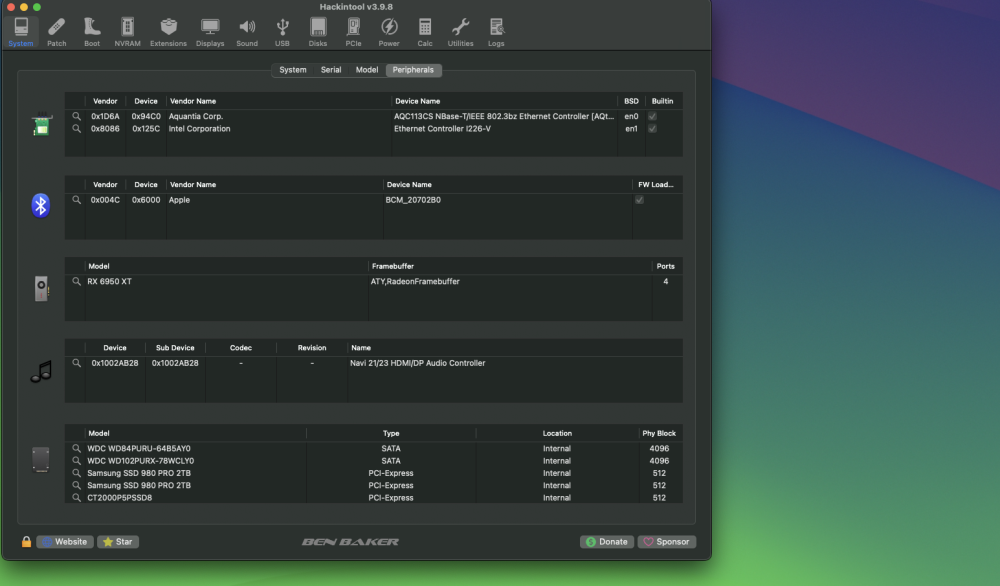Click the Location column header in disks
Viewport: 1000px width, 586px height.
[x=557, y=433]
